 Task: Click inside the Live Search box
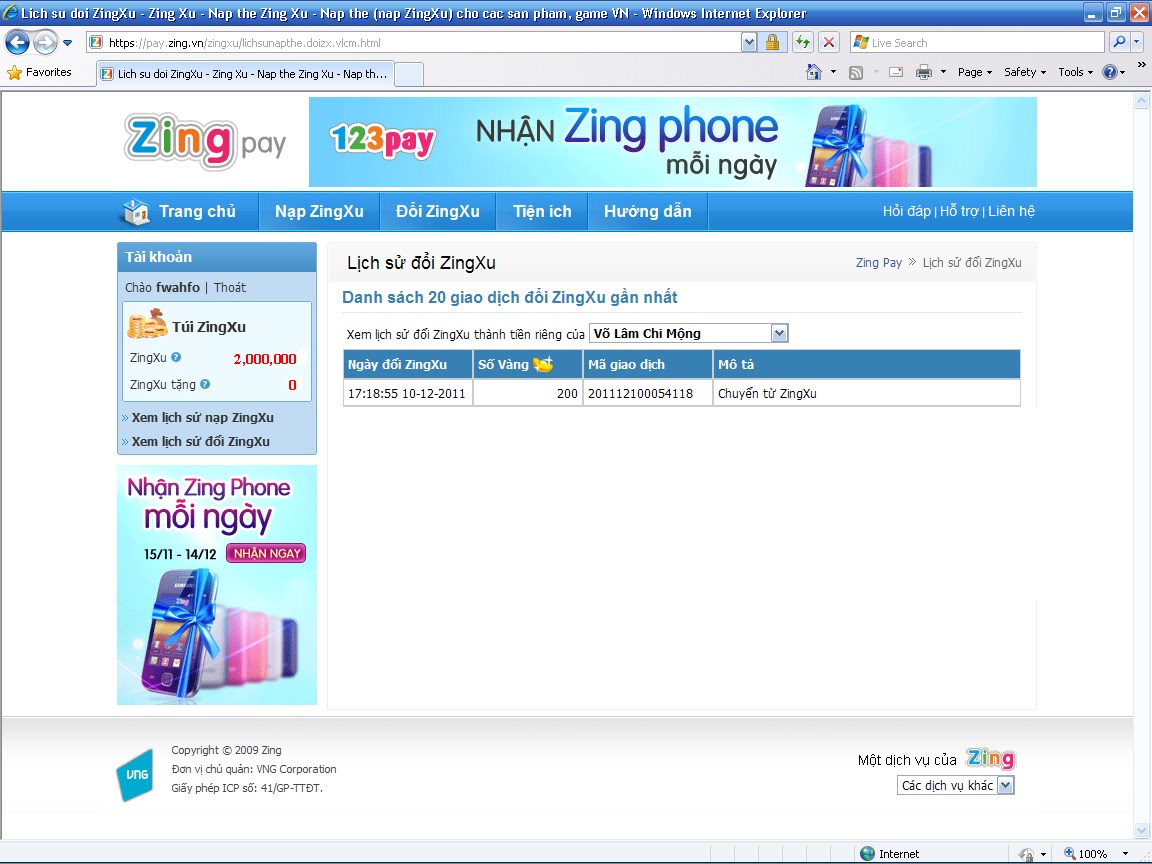[x=977, y=43]
